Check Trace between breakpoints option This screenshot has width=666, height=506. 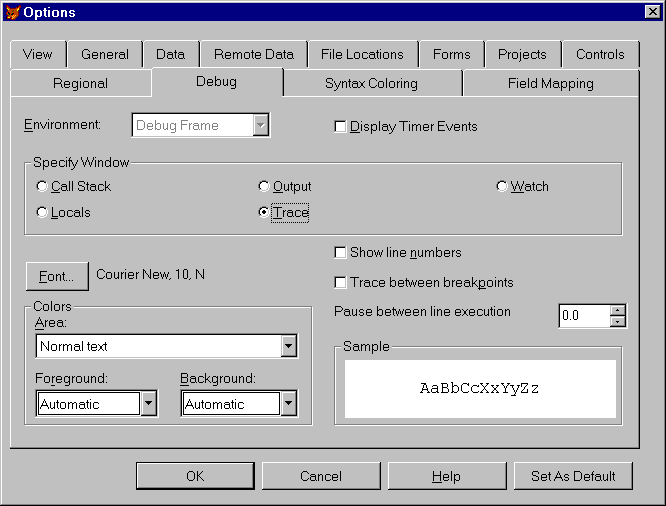(340, 283)
